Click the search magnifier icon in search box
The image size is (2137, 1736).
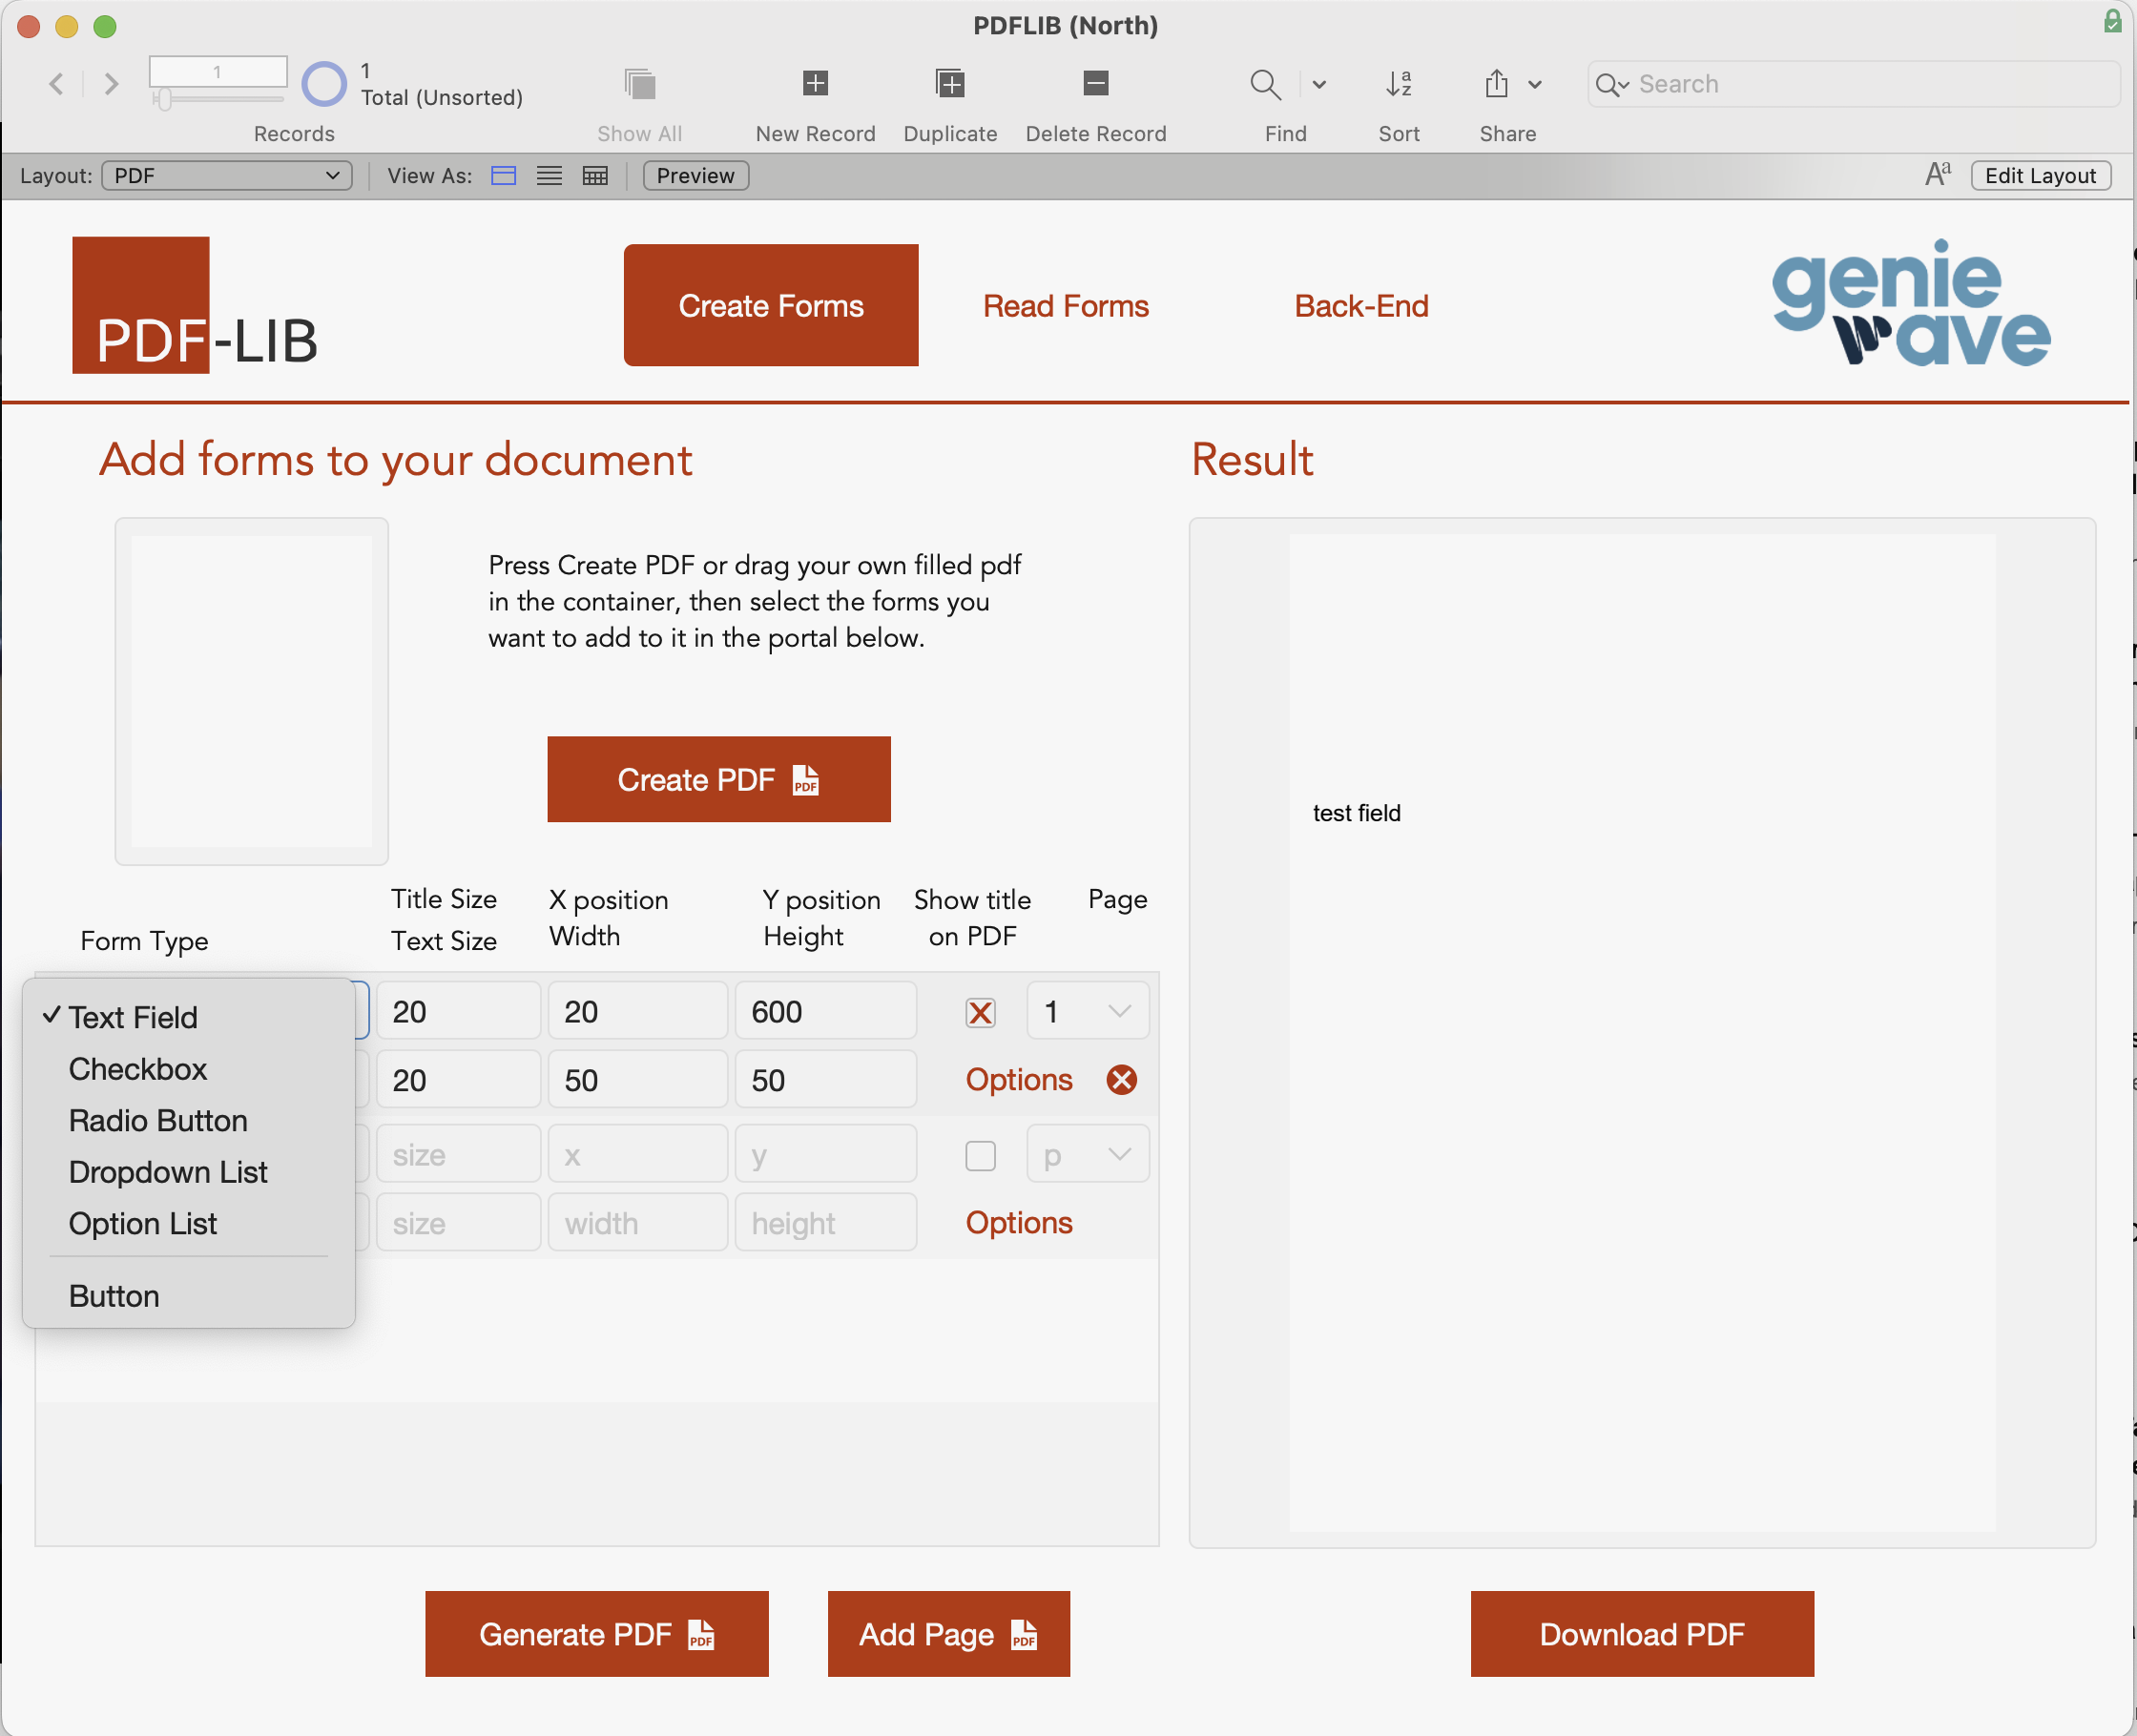tap(1610, 85)
